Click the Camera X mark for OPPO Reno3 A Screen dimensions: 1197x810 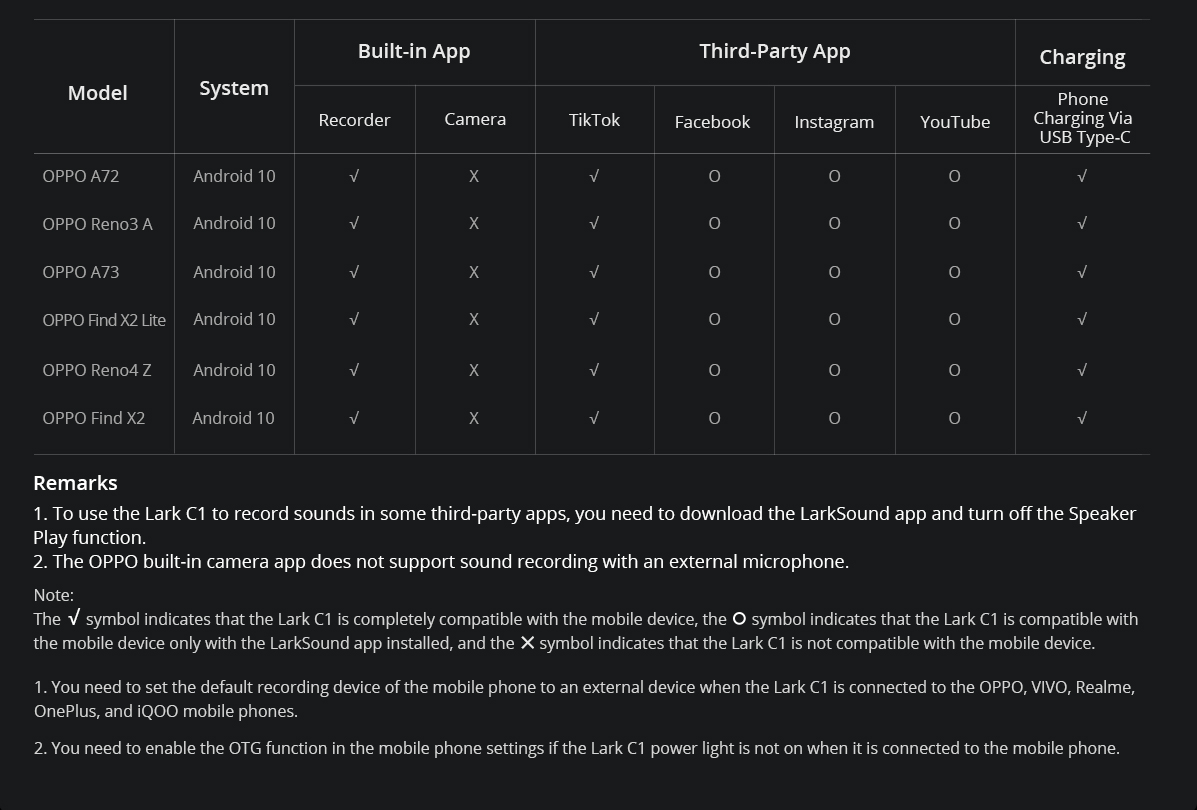[x=474, y=224]
